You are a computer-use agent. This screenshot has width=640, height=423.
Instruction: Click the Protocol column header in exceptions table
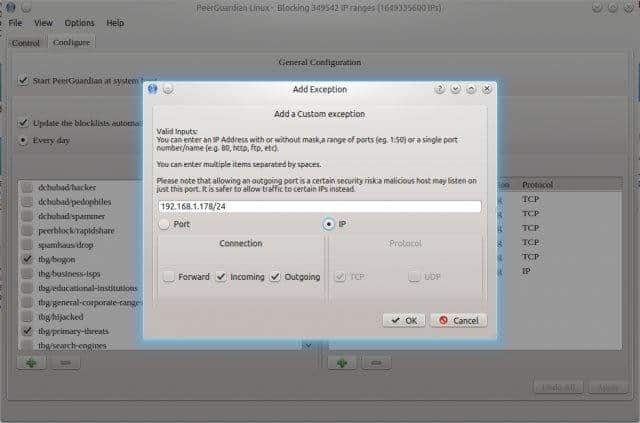click(537, 185)
